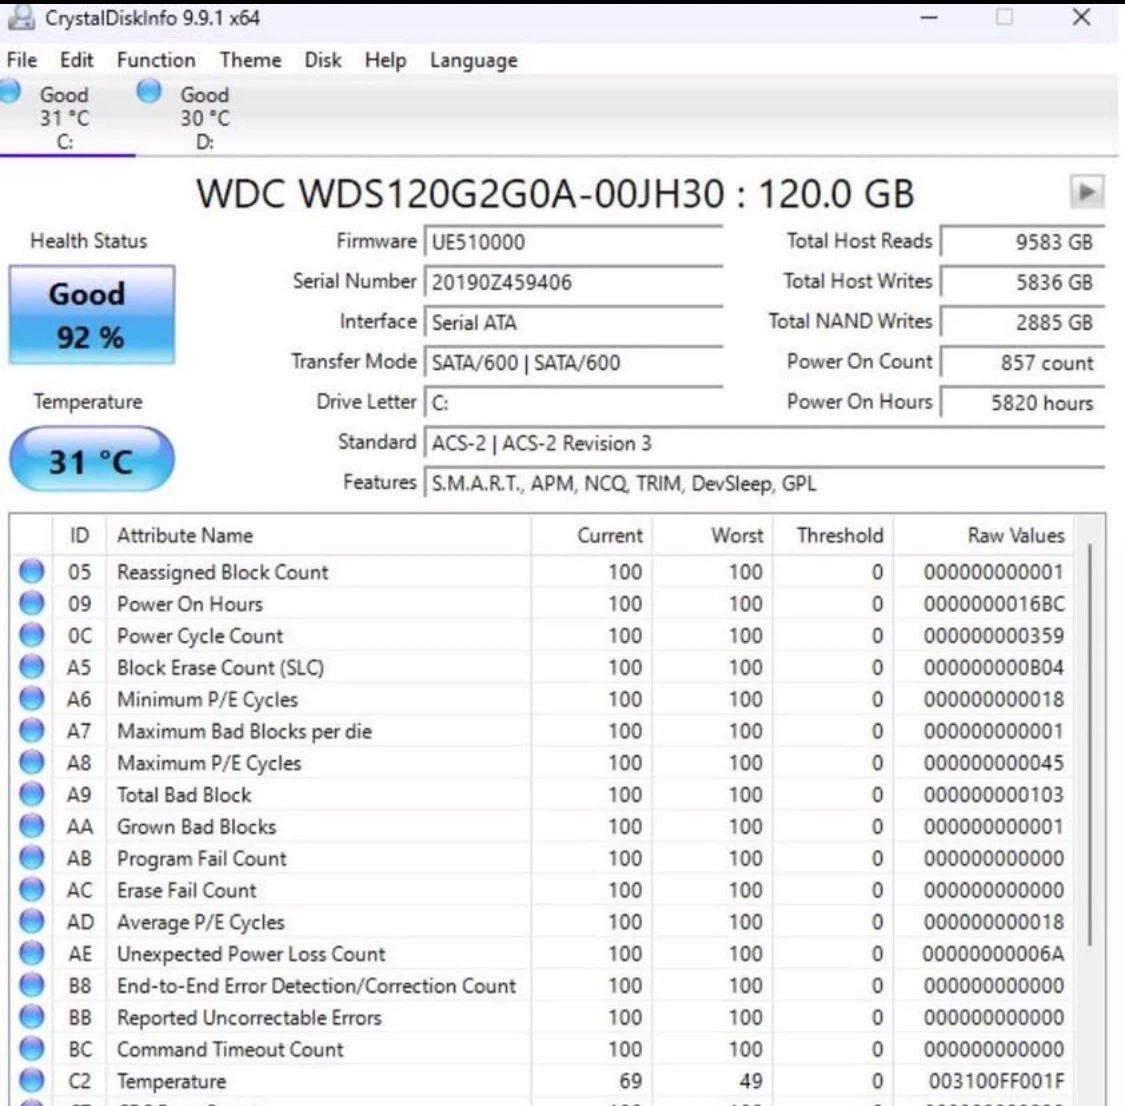Viewport: 1125px width, 1106px height.
Task: Click the 31 °C temperature button
Action: point(91,460)
